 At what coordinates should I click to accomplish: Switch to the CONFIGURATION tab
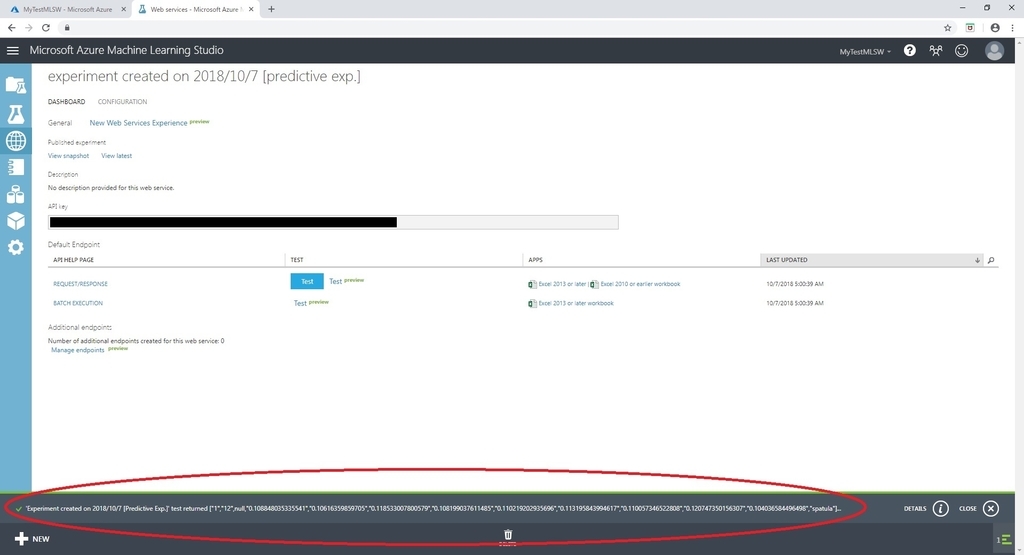coord(122,102)
